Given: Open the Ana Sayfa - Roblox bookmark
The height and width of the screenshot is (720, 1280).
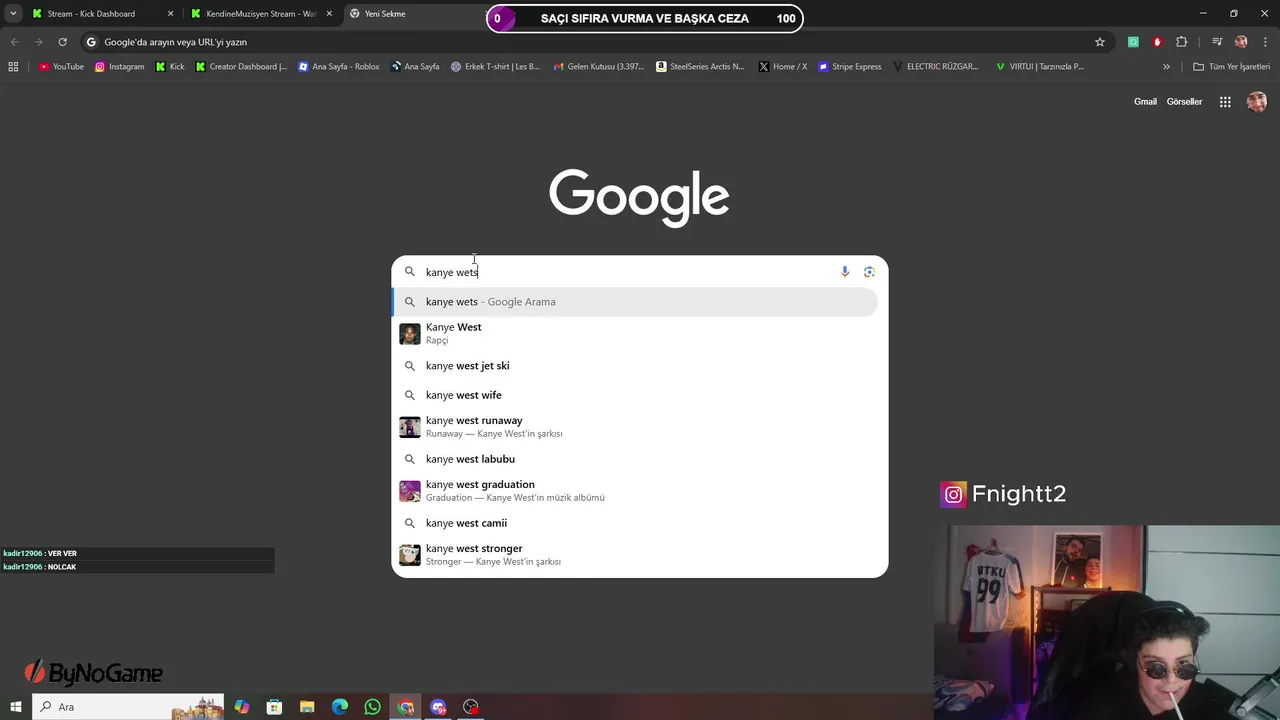Looking at the screenshot, I should (339, 67).
